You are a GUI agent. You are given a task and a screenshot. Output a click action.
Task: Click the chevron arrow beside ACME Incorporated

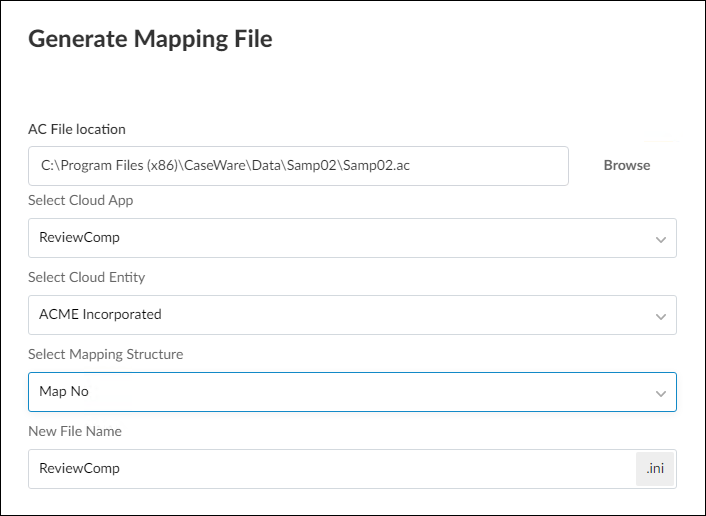660,316
